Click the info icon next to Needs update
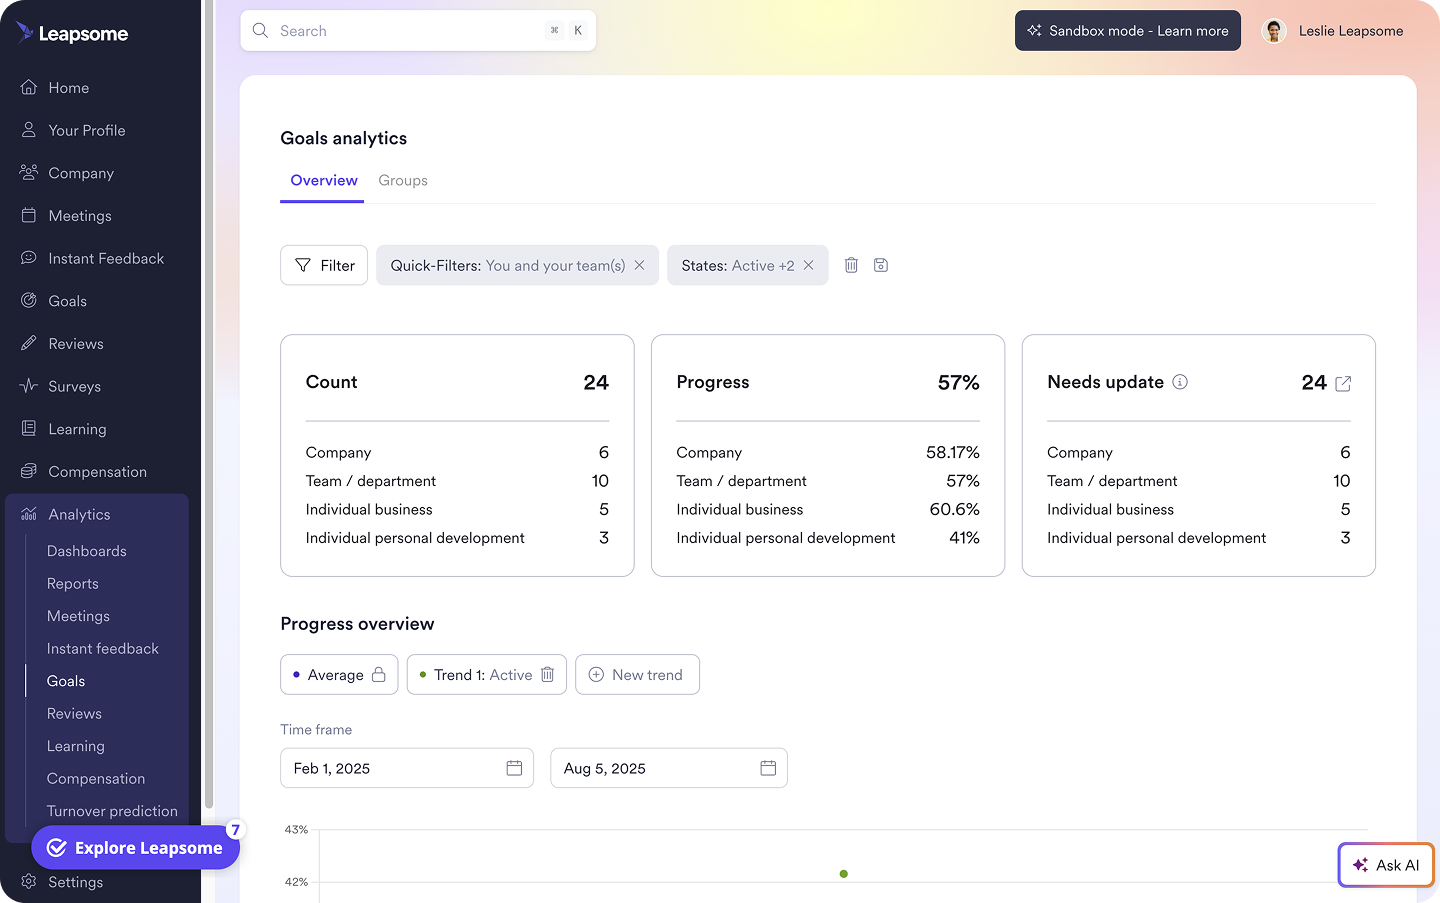This screenshot has height=903, width=1440. (x=1180, y=382)
